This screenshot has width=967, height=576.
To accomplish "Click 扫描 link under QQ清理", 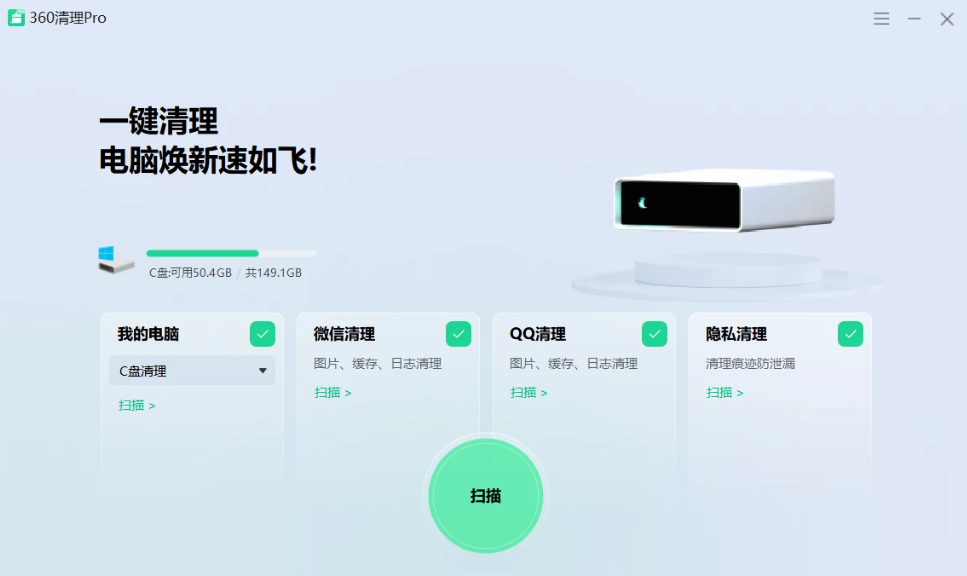I will click(x=529, y=392).
